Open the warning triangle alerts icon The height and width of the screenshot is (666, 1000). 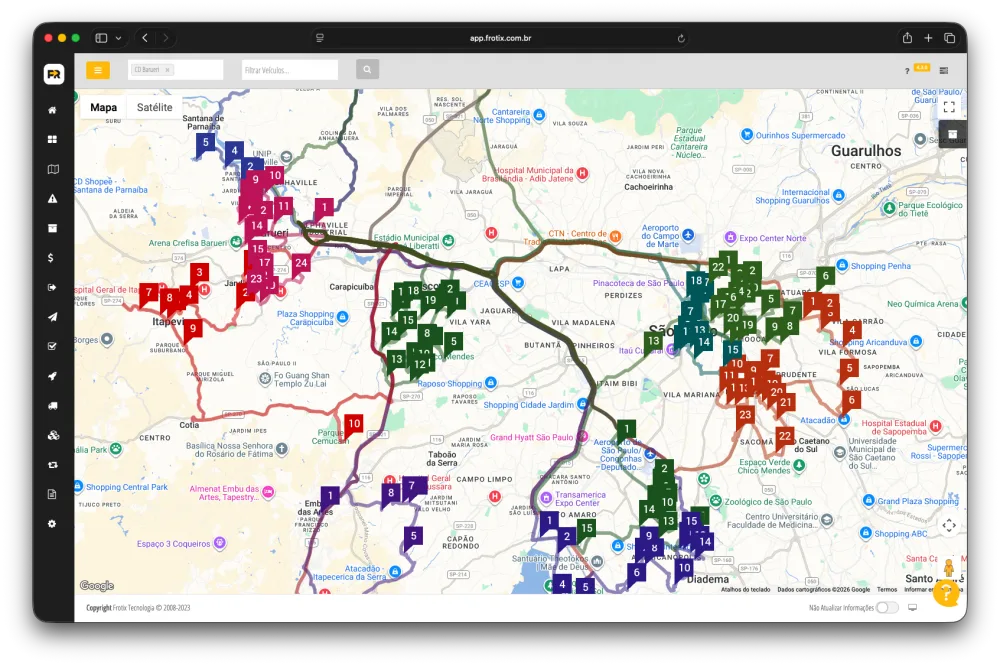(52, 198)
